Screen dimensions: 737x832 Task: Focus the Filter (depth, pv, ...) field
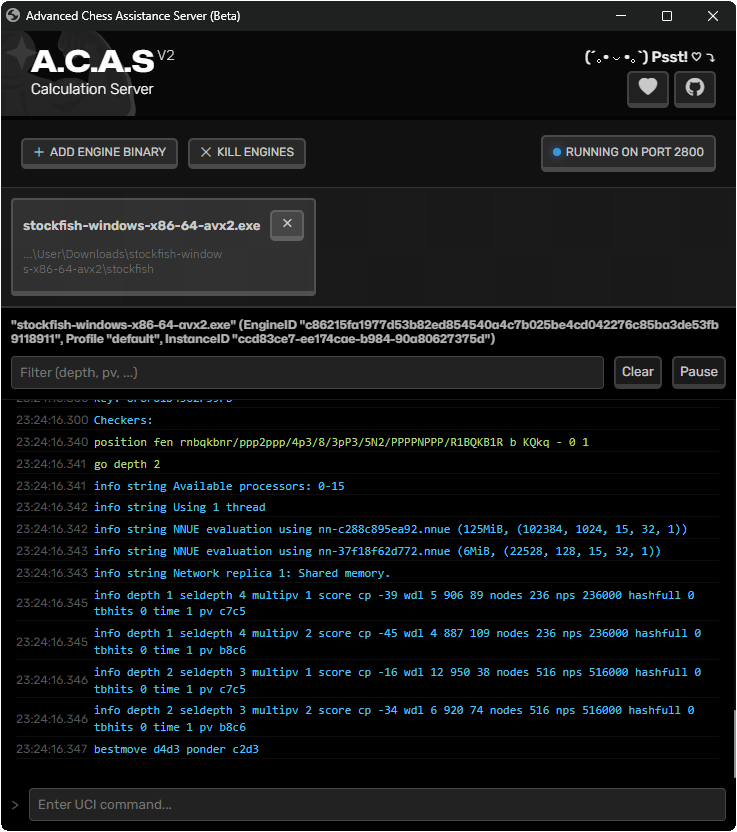tap(307, 372)
